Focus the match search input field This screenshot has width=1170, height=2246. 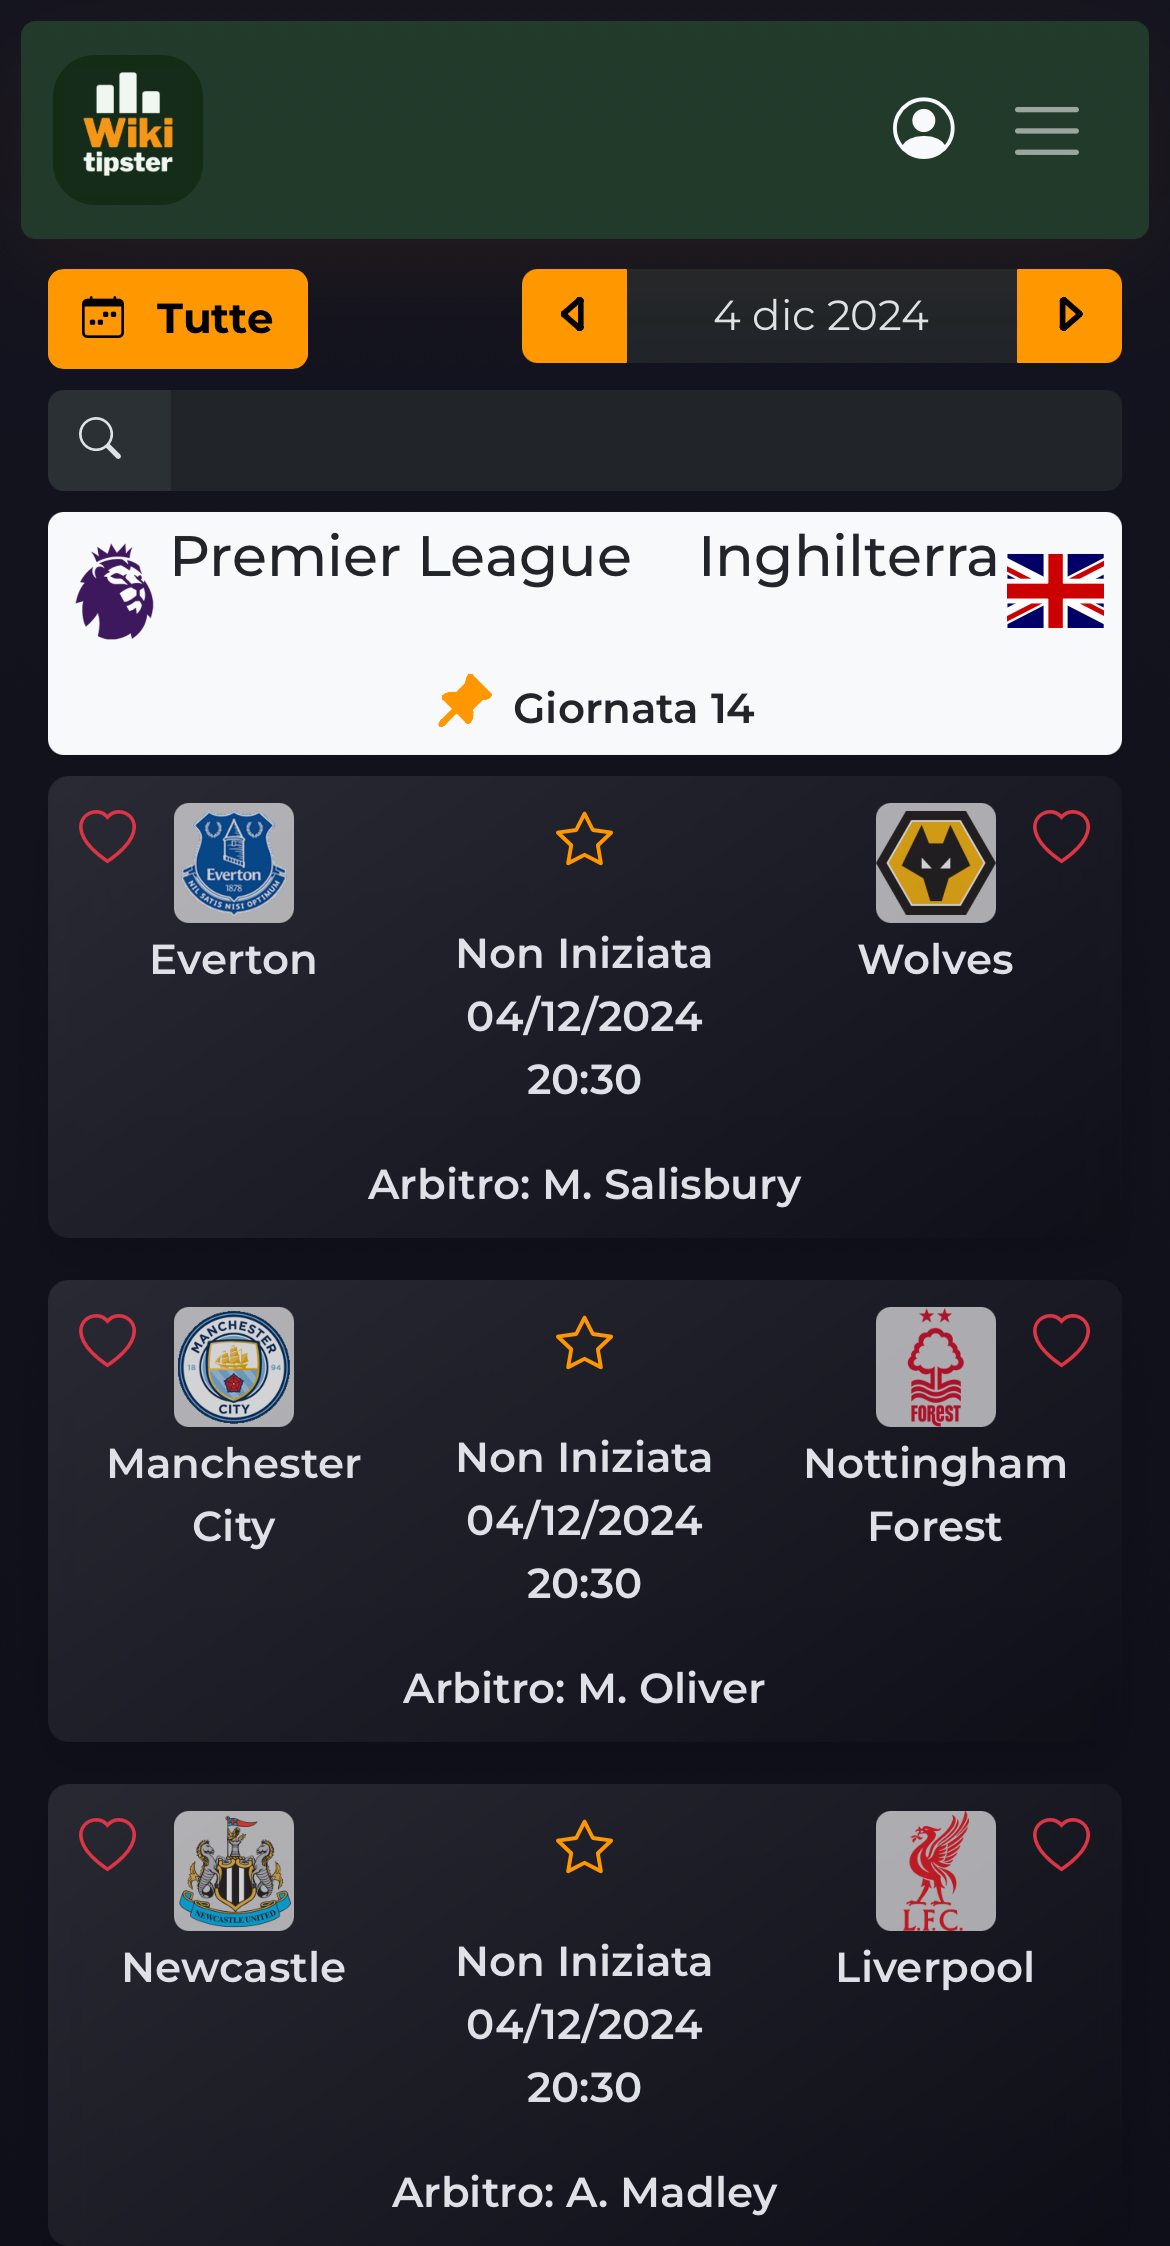pos(646,440)
